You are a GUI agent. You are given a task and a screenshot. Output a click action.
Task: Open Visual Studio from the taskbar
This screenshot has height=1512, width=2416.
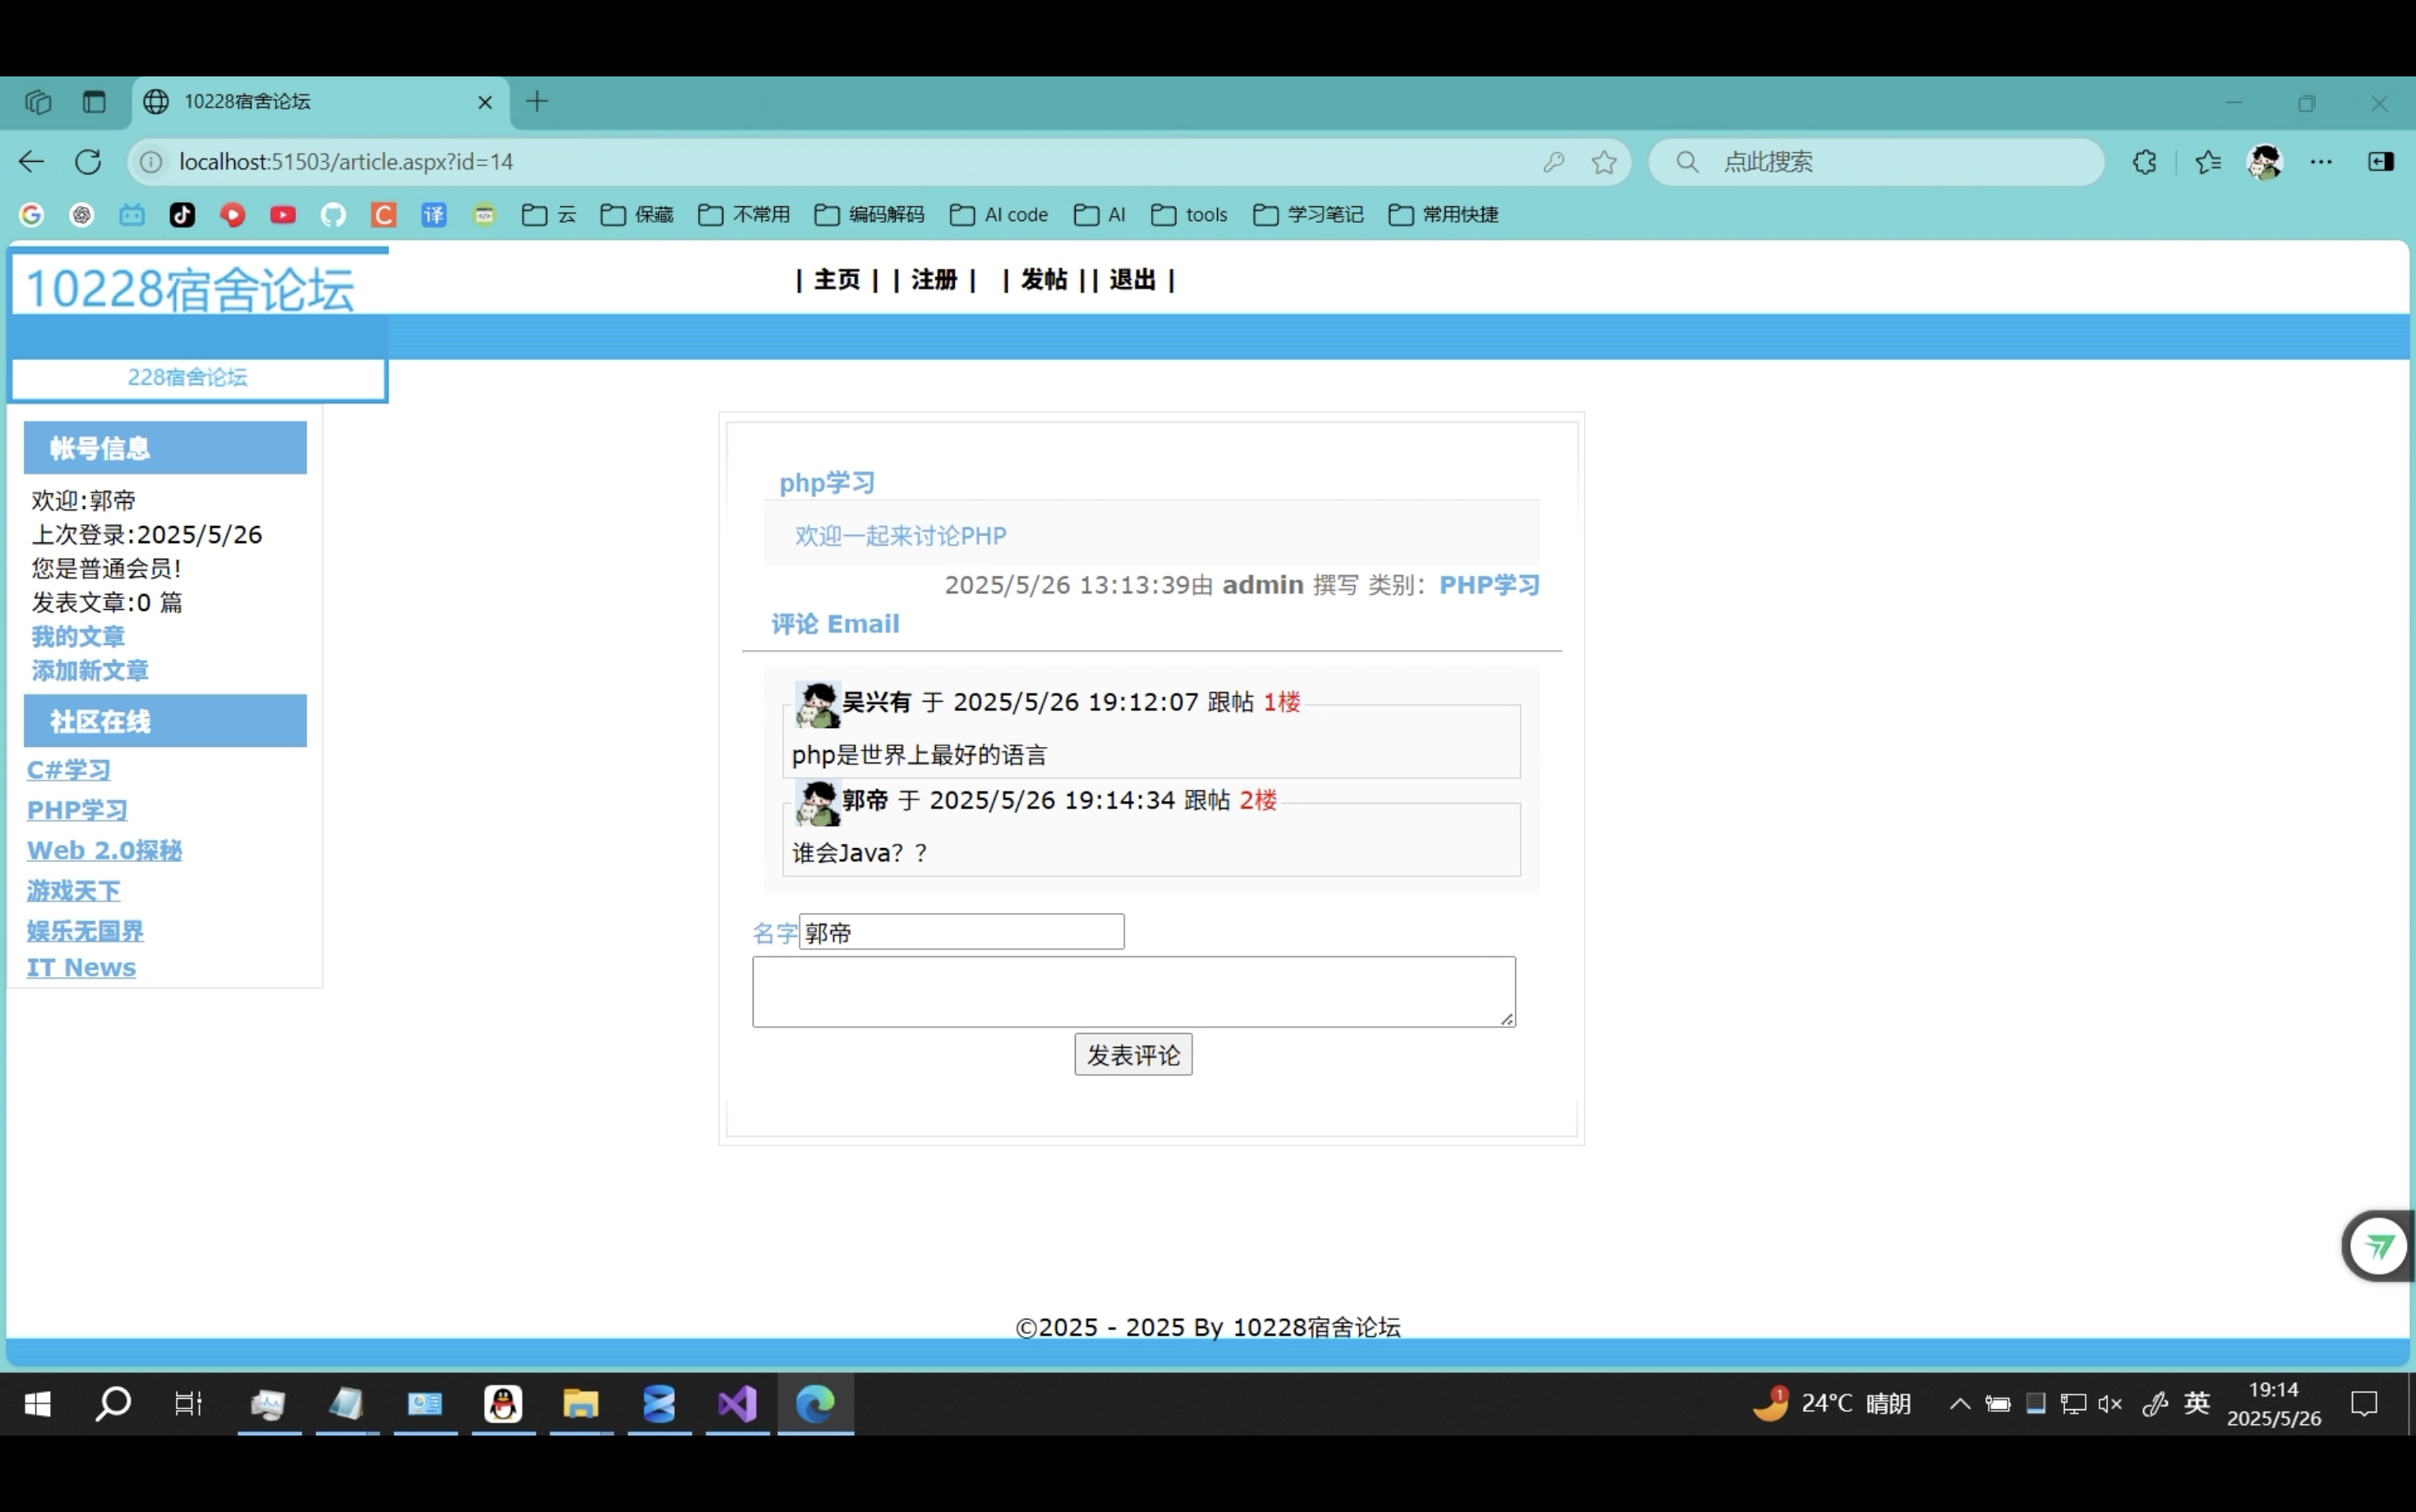(737, 1404)
